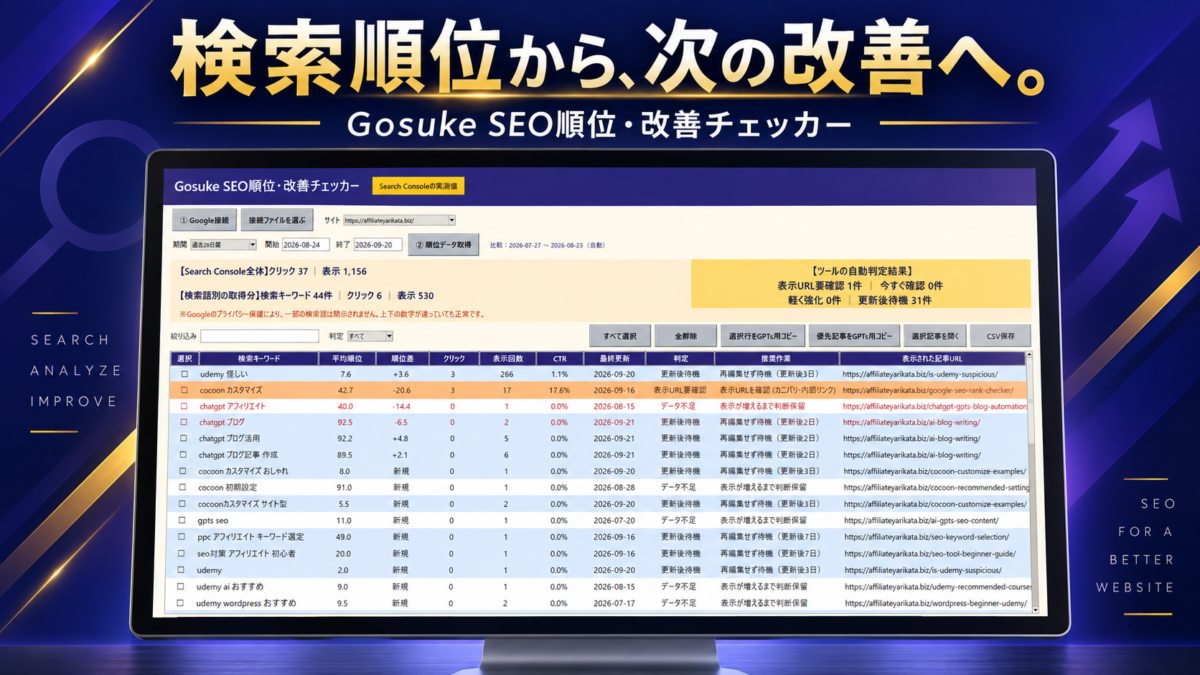The height and width of the screenshot is (675, 1200).
Task: Click the last-updated date 2026-08-28
Action: (614, 488)
